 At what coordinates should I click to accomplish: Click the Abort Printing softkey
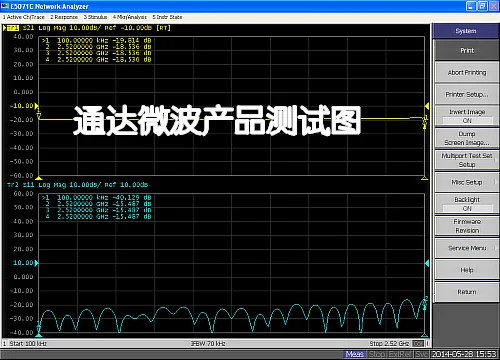467,72
